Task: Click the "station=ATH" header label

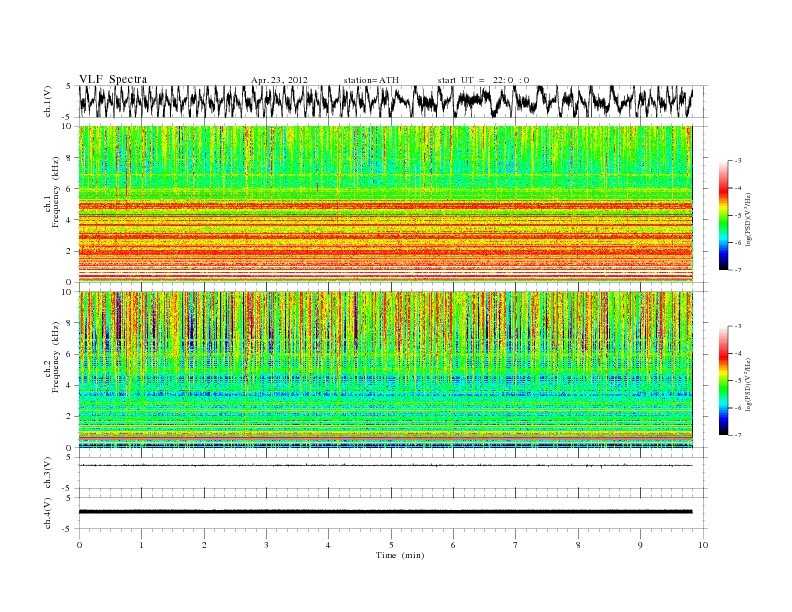Action: [x=371, y=80]
